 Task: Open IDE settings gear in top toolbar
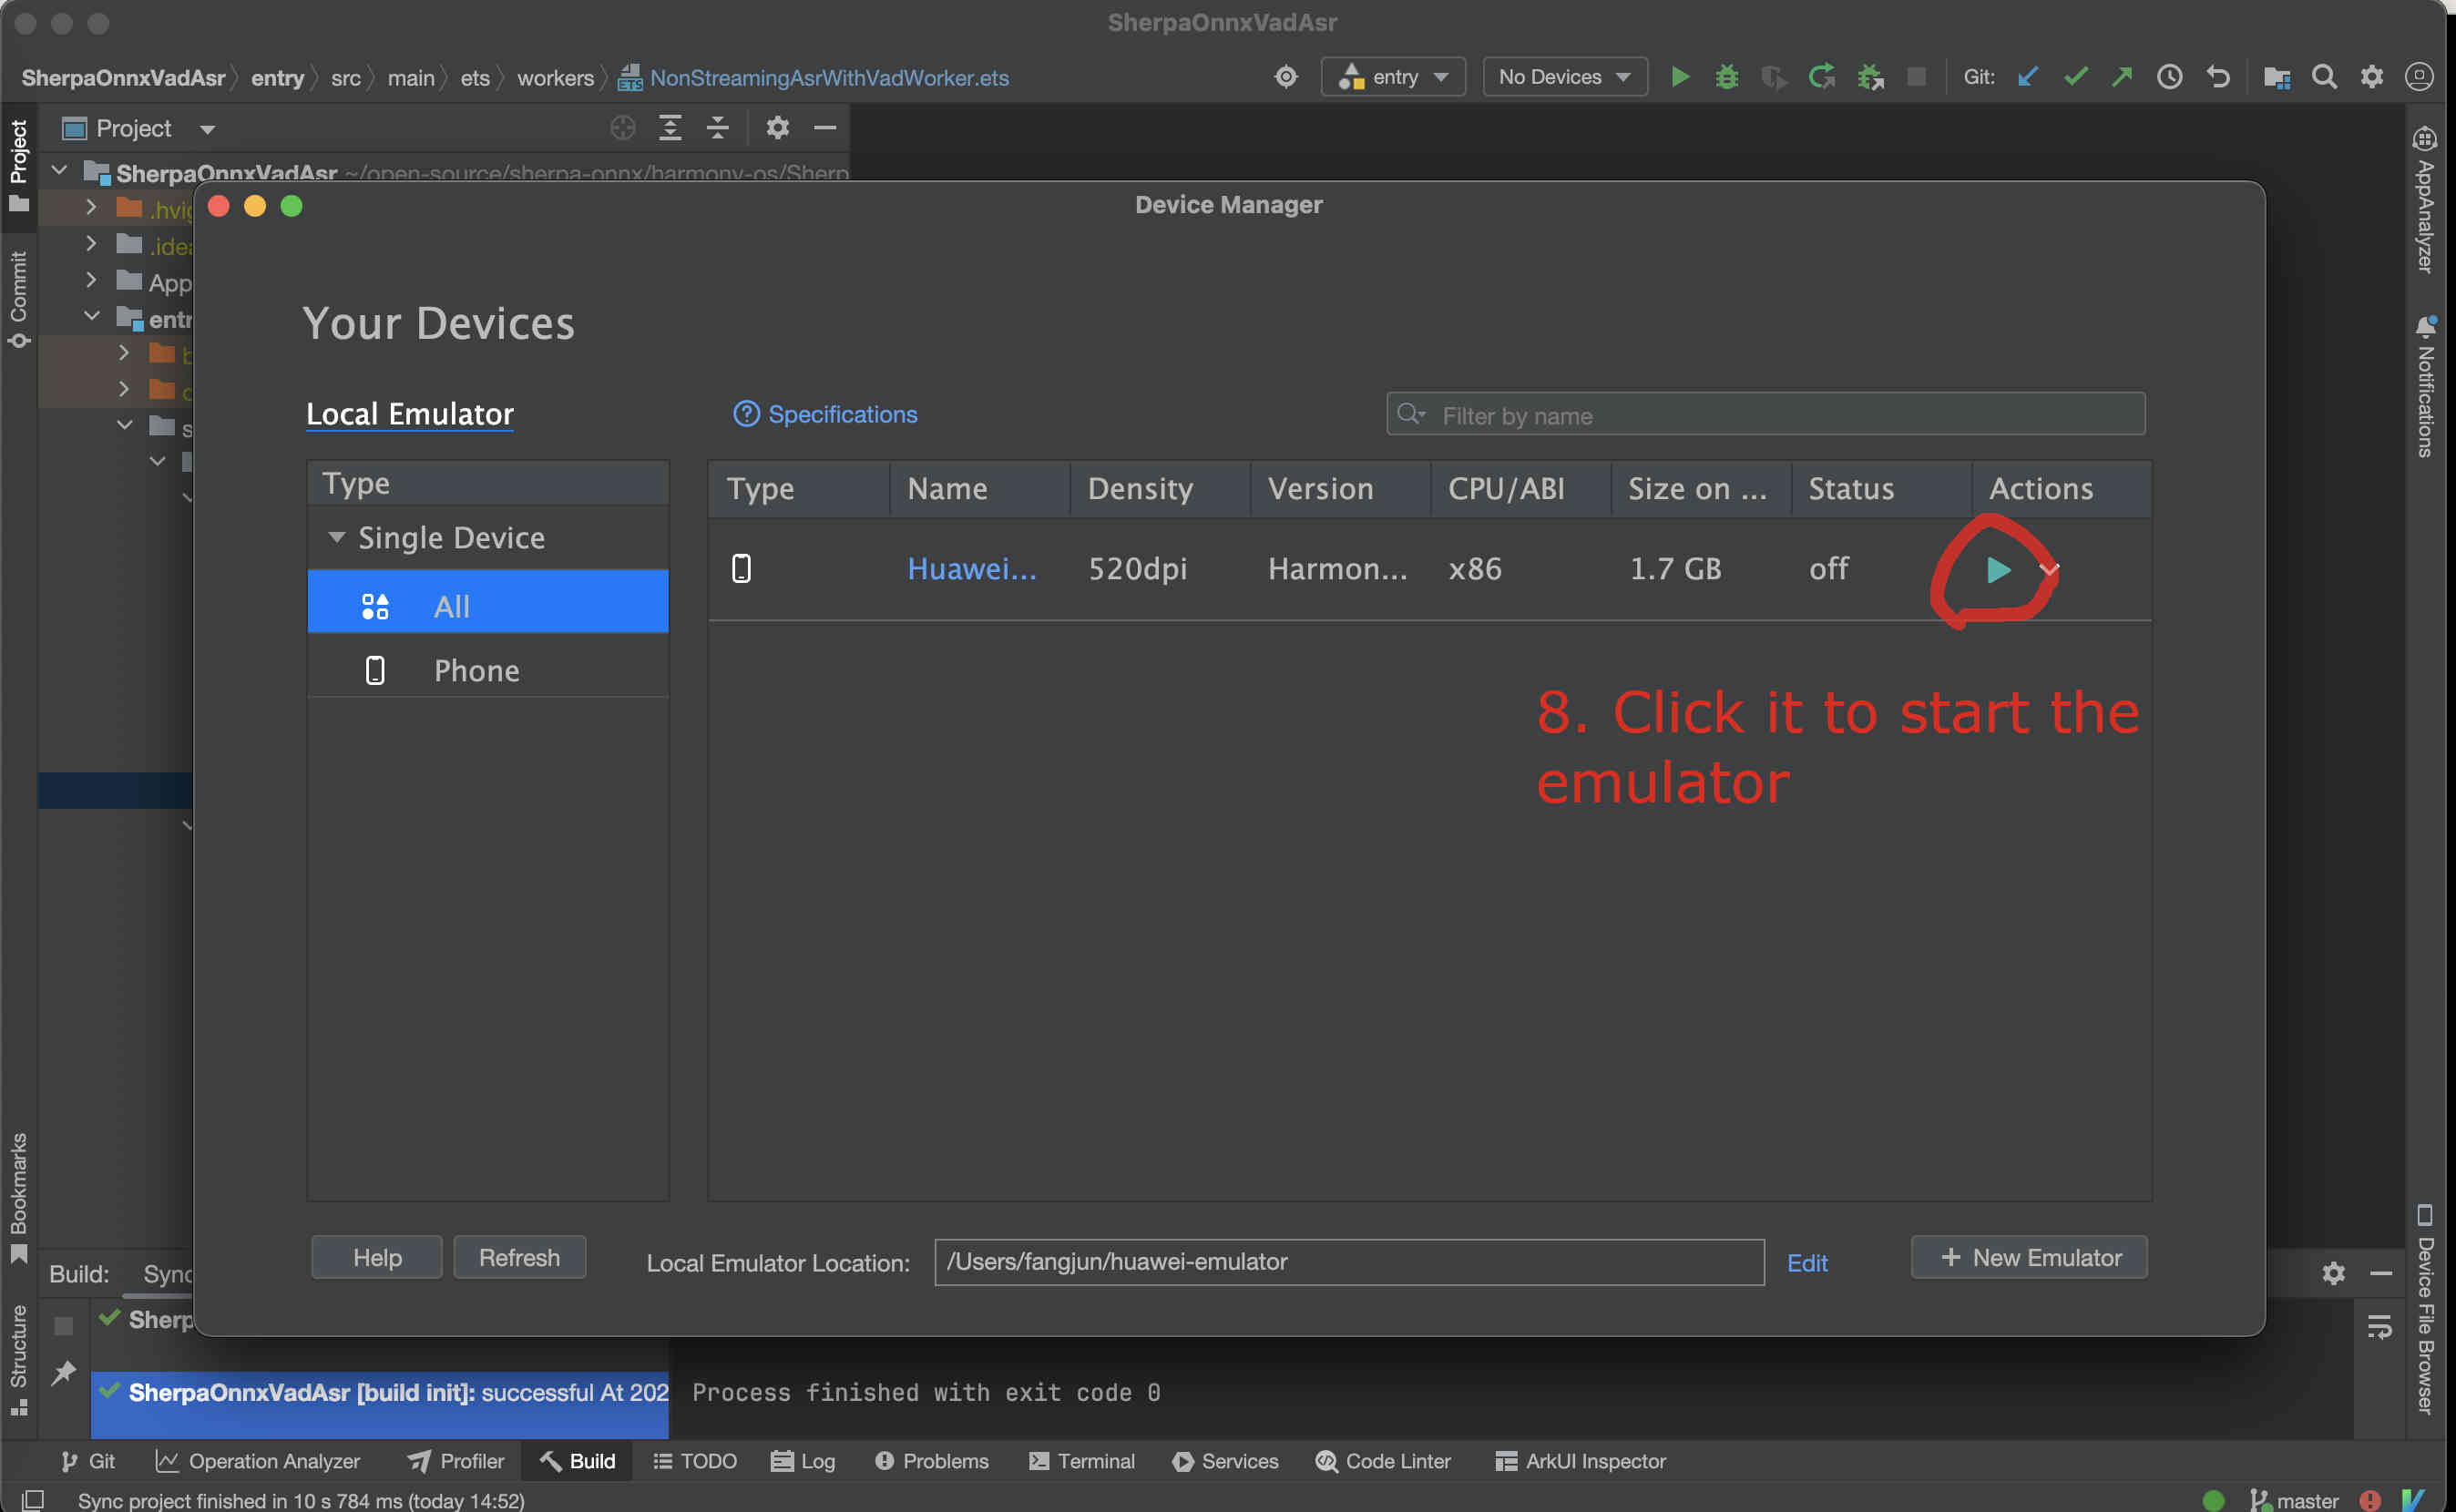(2371, 77)
